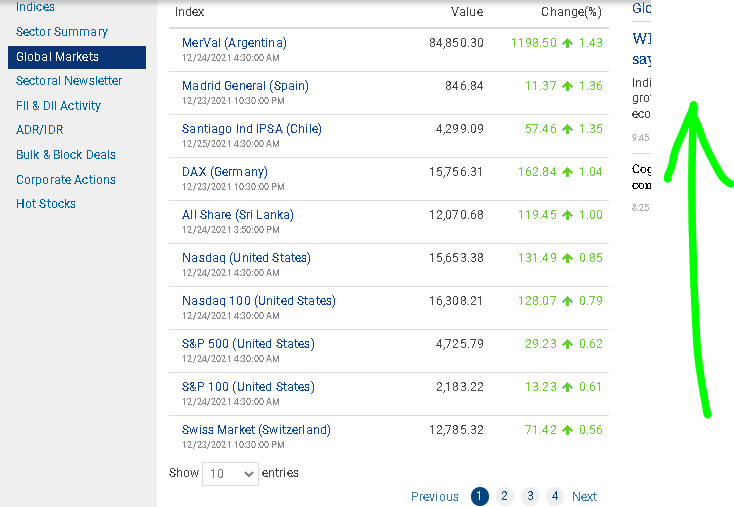The width and height of the screenshot is (734, 507).
Task: Click green up arrow in MerVal row
Action: pyautogui.click(x=567, y=44)
